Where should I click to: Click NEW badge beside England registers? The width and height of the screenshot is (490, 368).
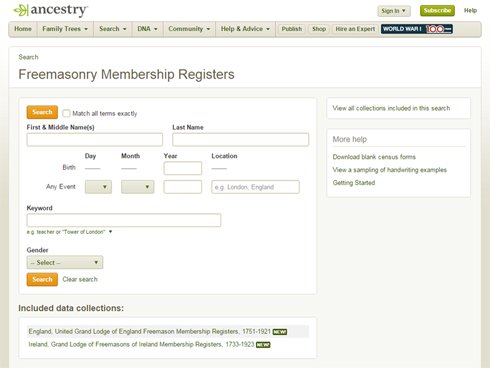(x=280, y=332)
